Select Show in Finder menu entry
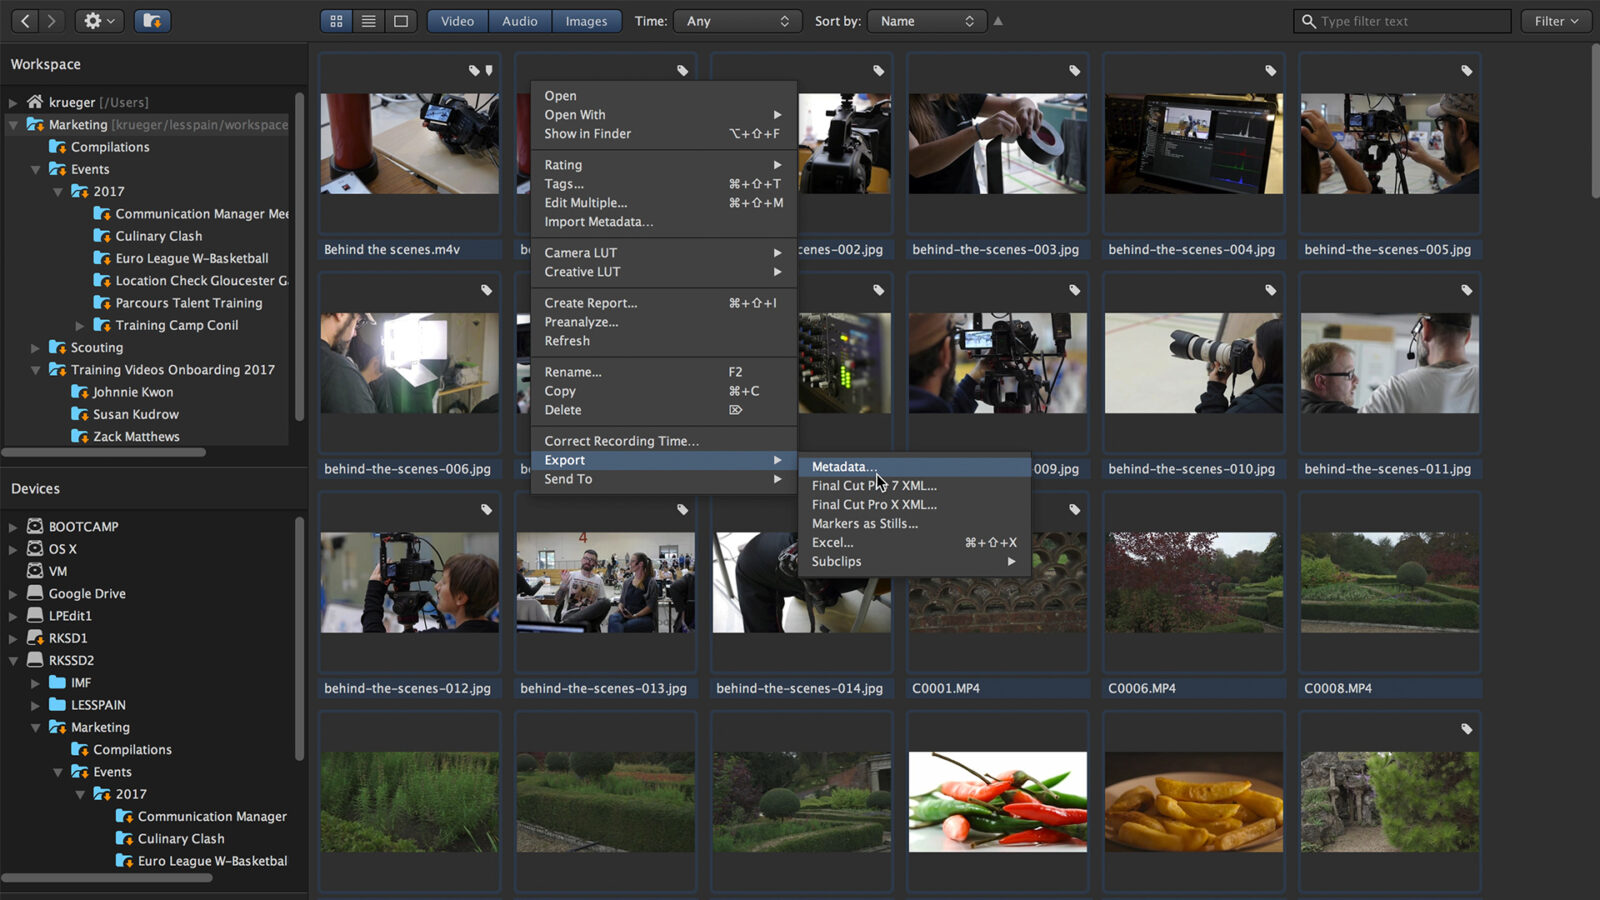The image size is (1600, 900). (663, 133)
